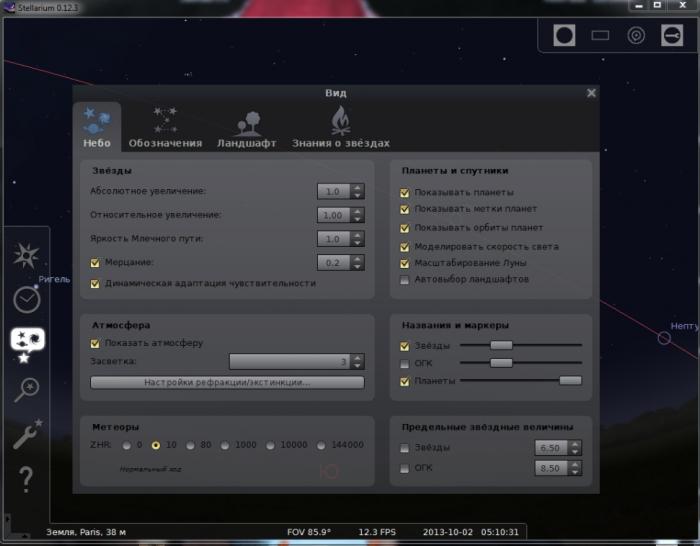
Task: Click the Telrad target sight icon
Action: 636,35
